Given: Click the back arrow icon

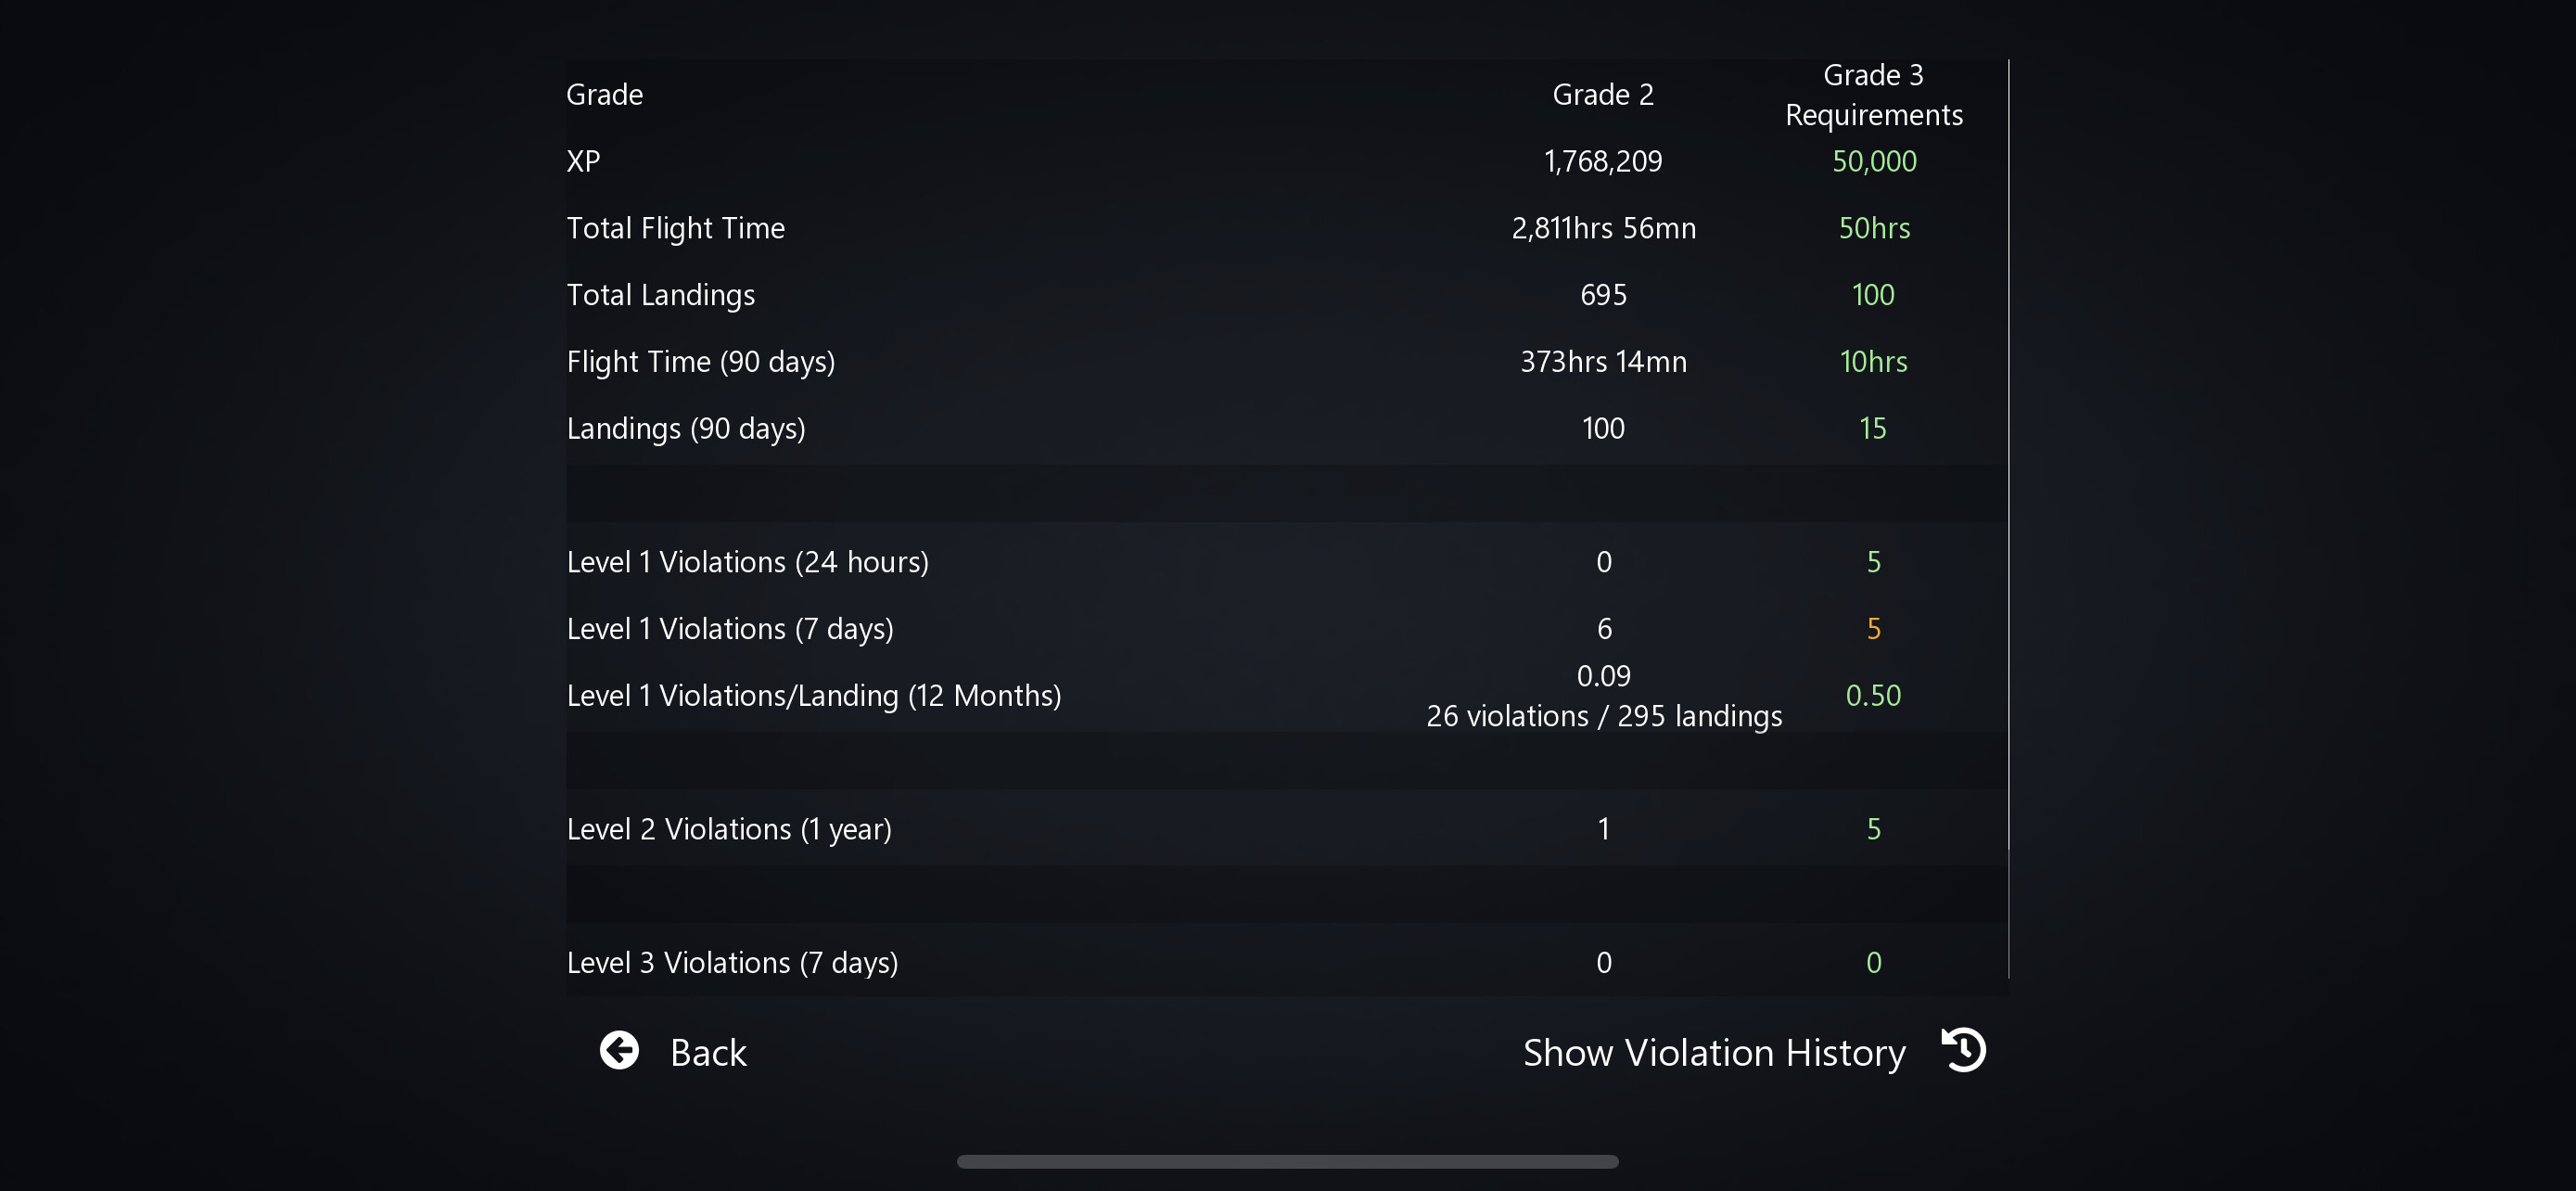Looking at the screenshot, I should [619, 1051].
